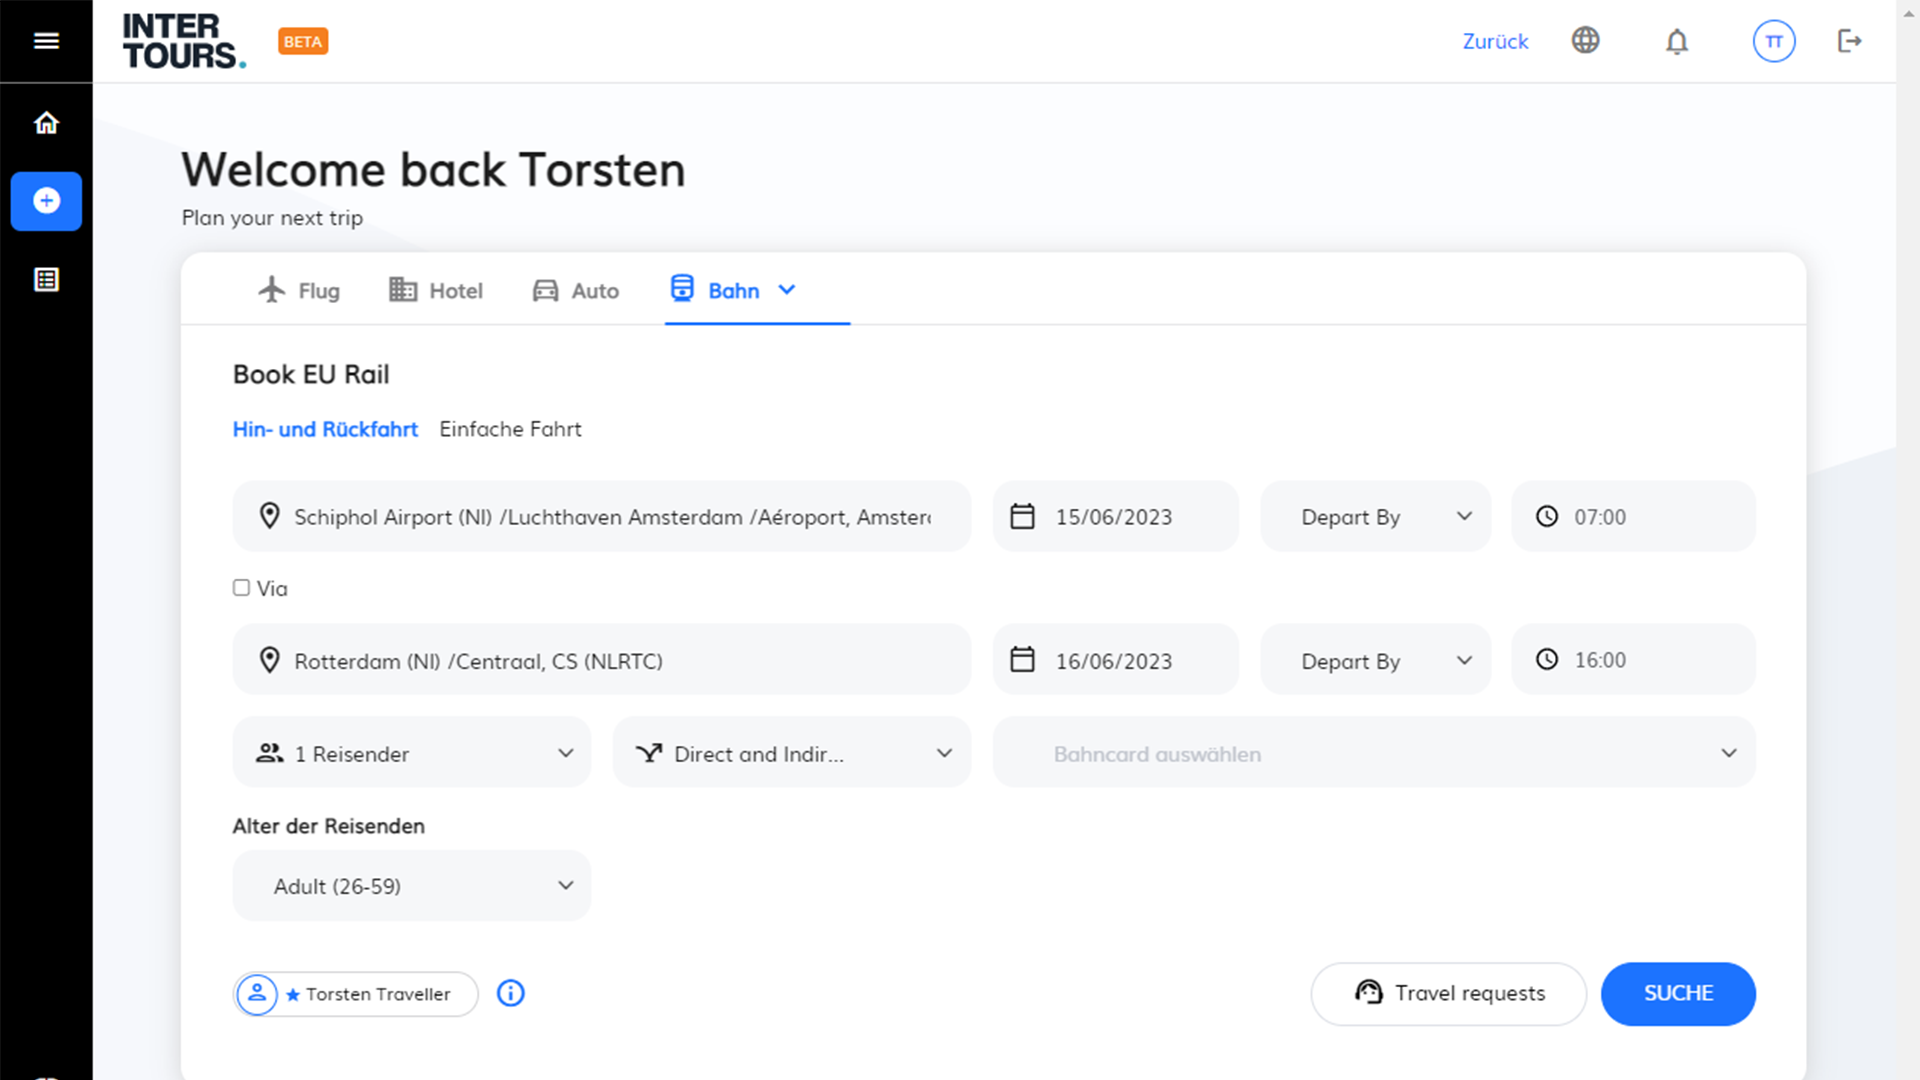Viewport: 1920px width, 1080px height.
Task: Open the globe language selector
Action: coord(1585,41)
